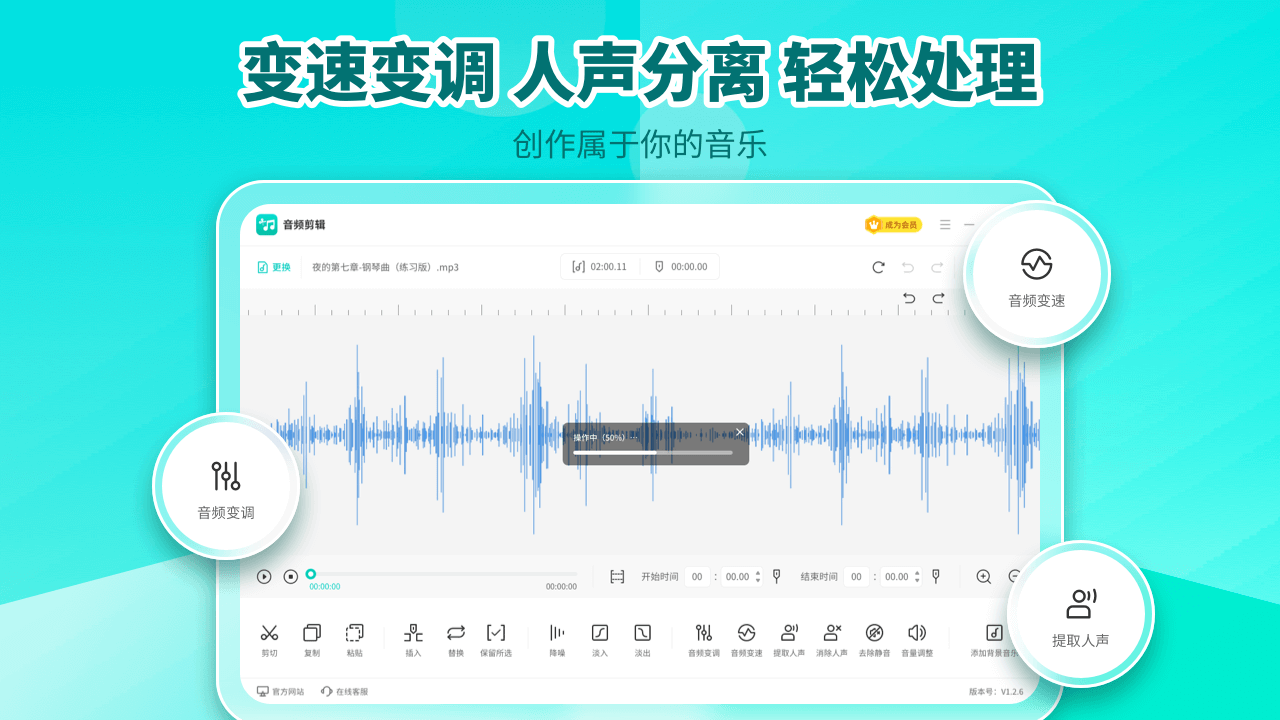This screenshot has height=720, width=1280.
Task: Click the dark undo arrow above waveform
Action: point(909,298)
